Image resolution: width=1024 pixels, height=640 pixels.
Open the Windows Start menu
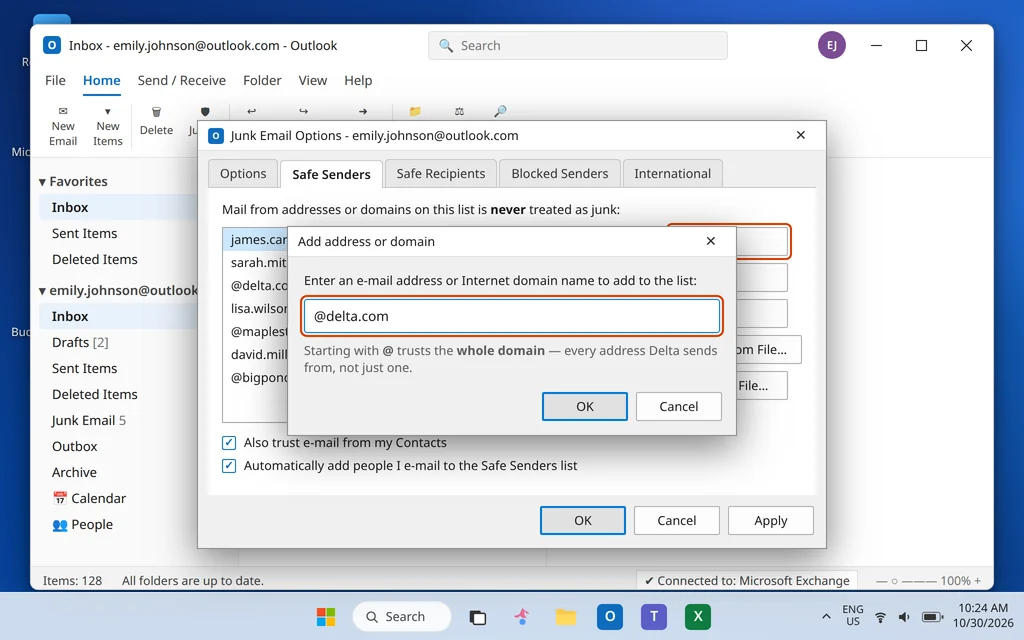[326, 616]
